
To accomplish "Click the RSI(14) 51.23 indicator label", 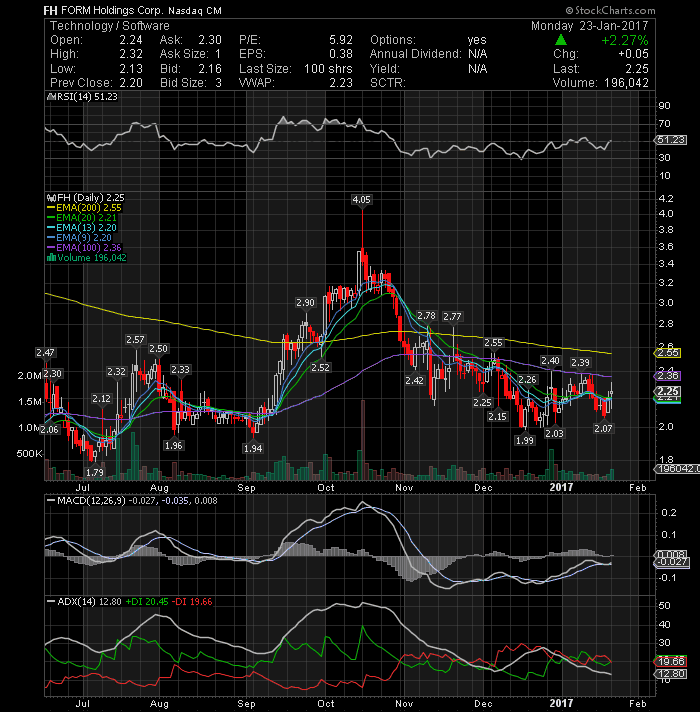I will 87,97.
